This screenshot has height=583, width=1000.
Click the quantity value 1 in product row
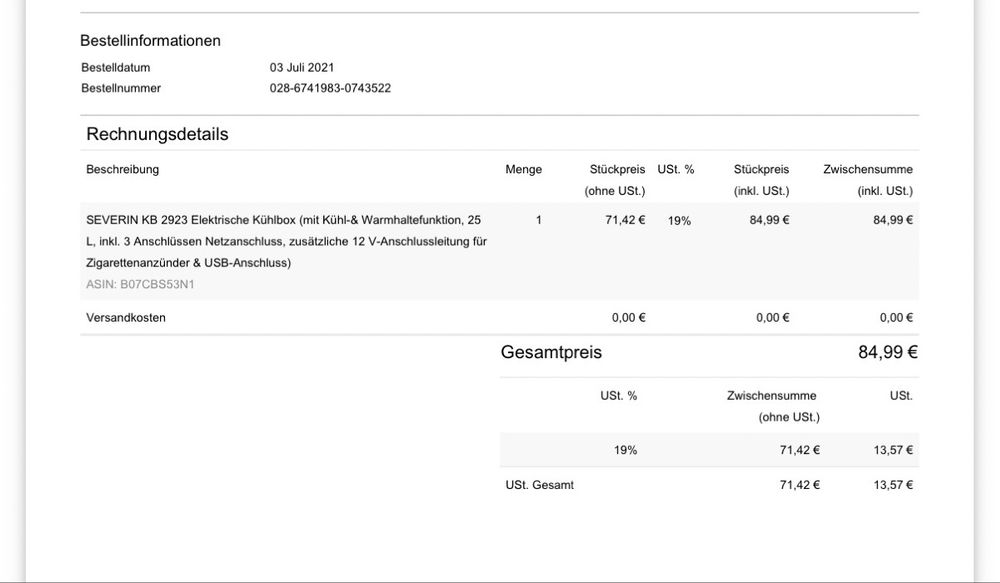(539, 220)
